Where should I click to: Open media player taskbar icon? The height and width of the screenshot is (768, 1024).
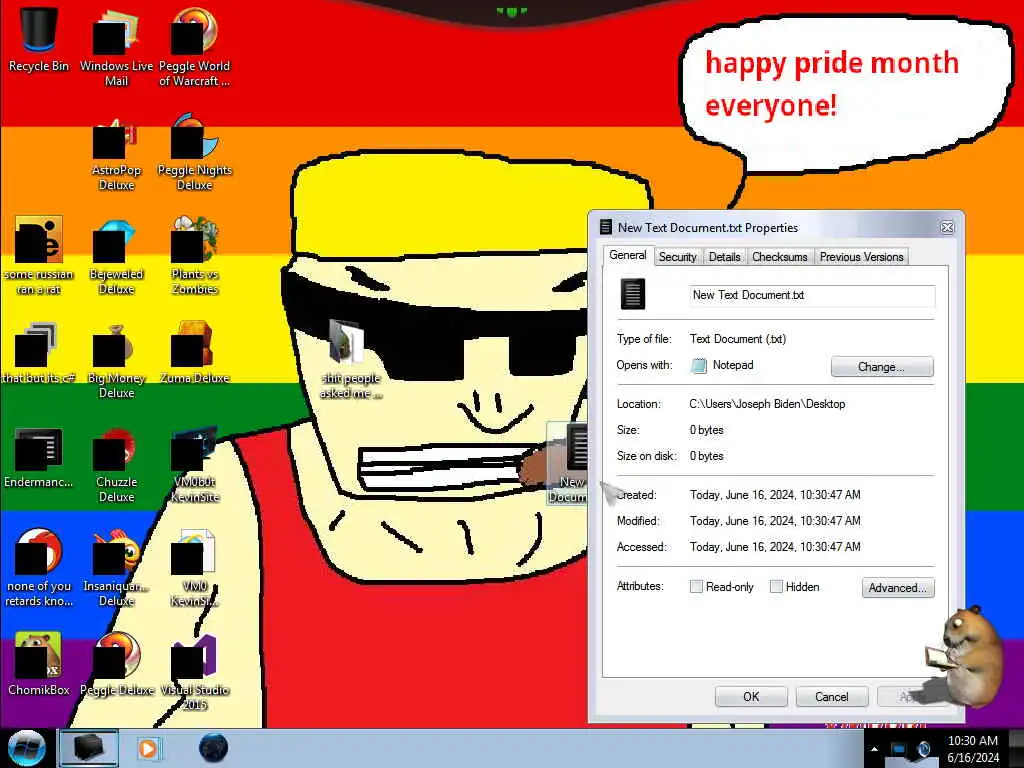148,748
